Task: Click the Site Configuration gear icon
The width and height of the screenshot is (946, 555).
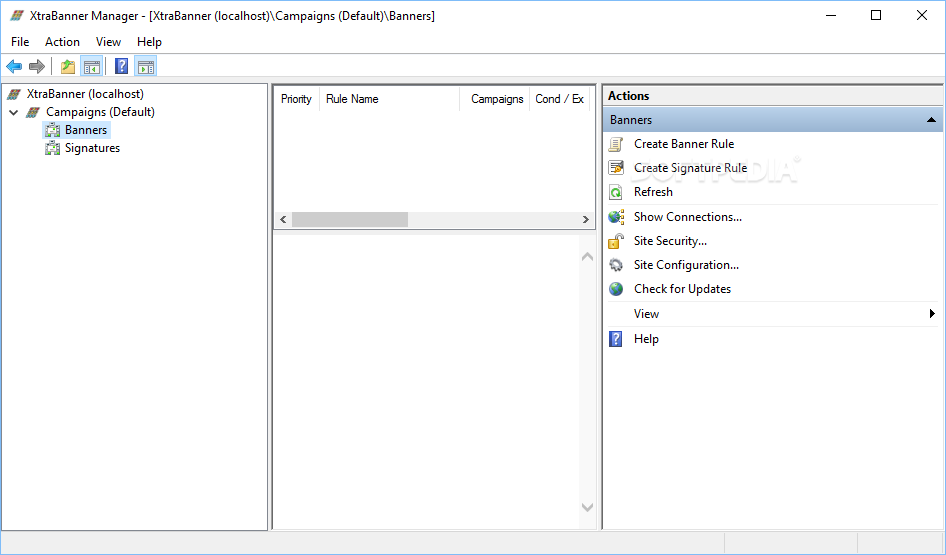Action: point(616,265)
